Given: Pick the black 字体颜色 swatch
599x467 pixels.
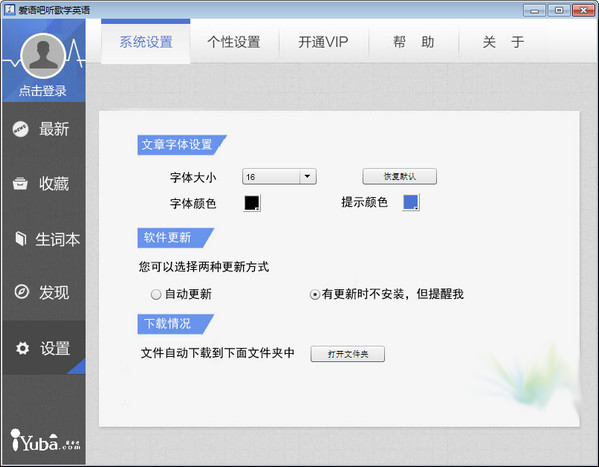Looking at the screenshot, I should point(252,203).
